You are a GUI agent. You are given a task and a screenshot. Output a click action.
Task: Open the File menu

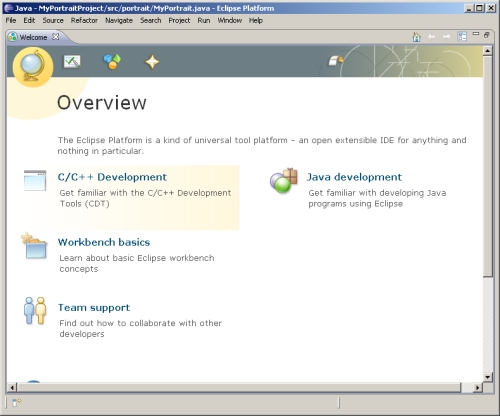point(11,20)
